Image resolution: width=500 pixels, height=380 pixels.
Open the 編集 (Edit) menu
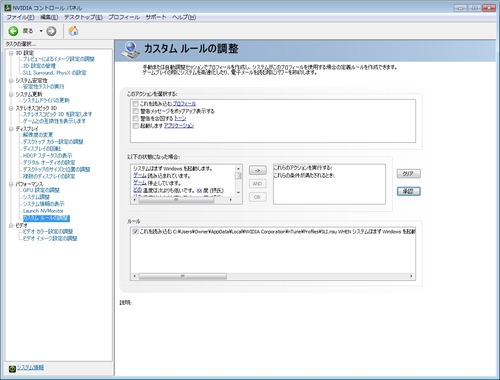pyautogui.click(x=49, y=17)
